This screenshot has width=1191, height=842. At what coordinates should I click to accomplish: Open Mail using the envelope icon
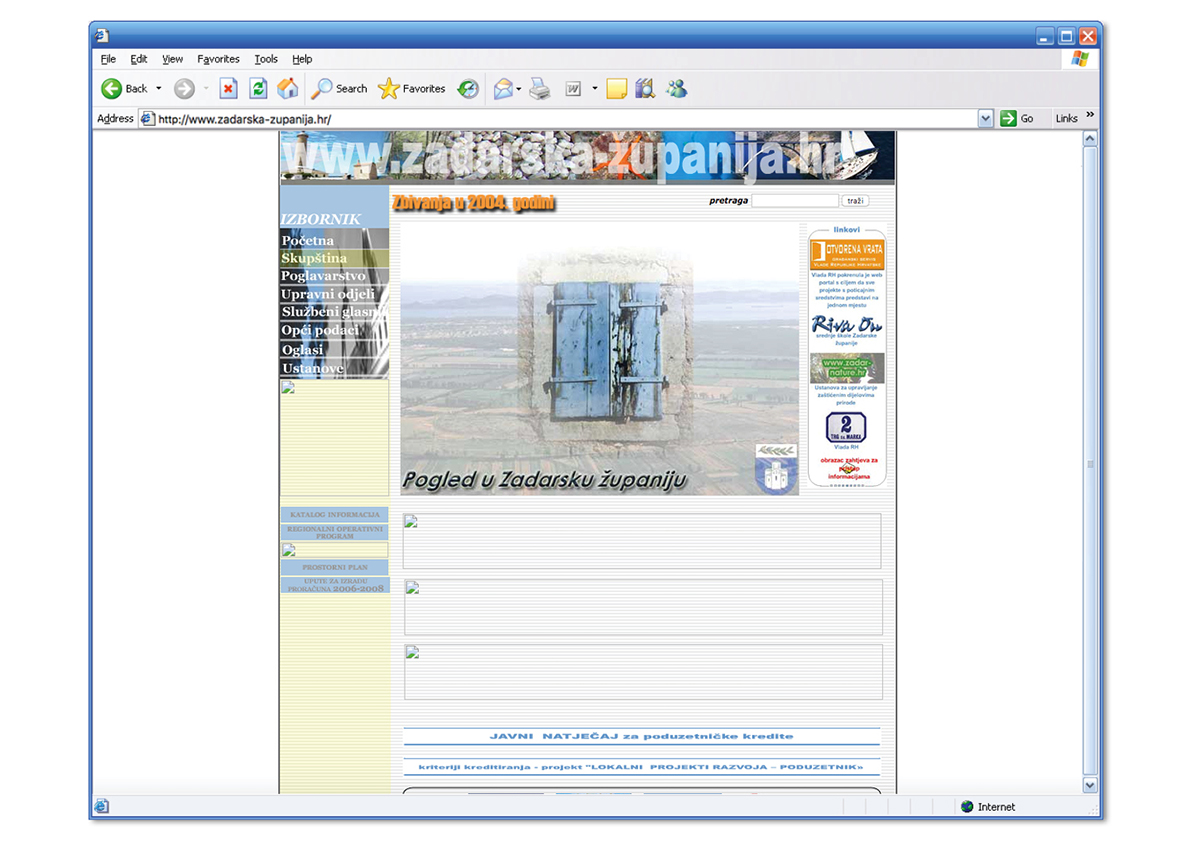coord(502,88)
